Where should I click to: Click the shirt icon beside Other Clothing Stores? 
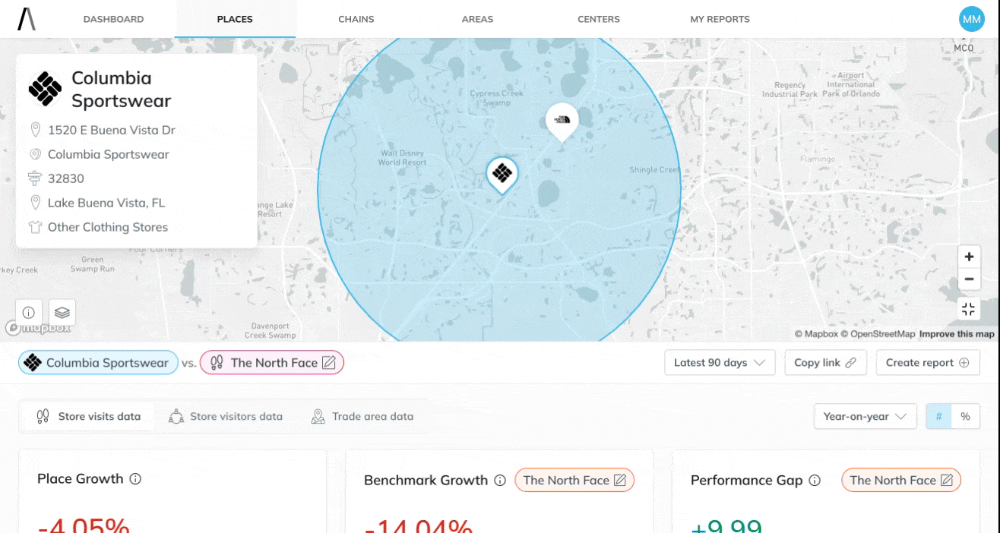(35, 227)
